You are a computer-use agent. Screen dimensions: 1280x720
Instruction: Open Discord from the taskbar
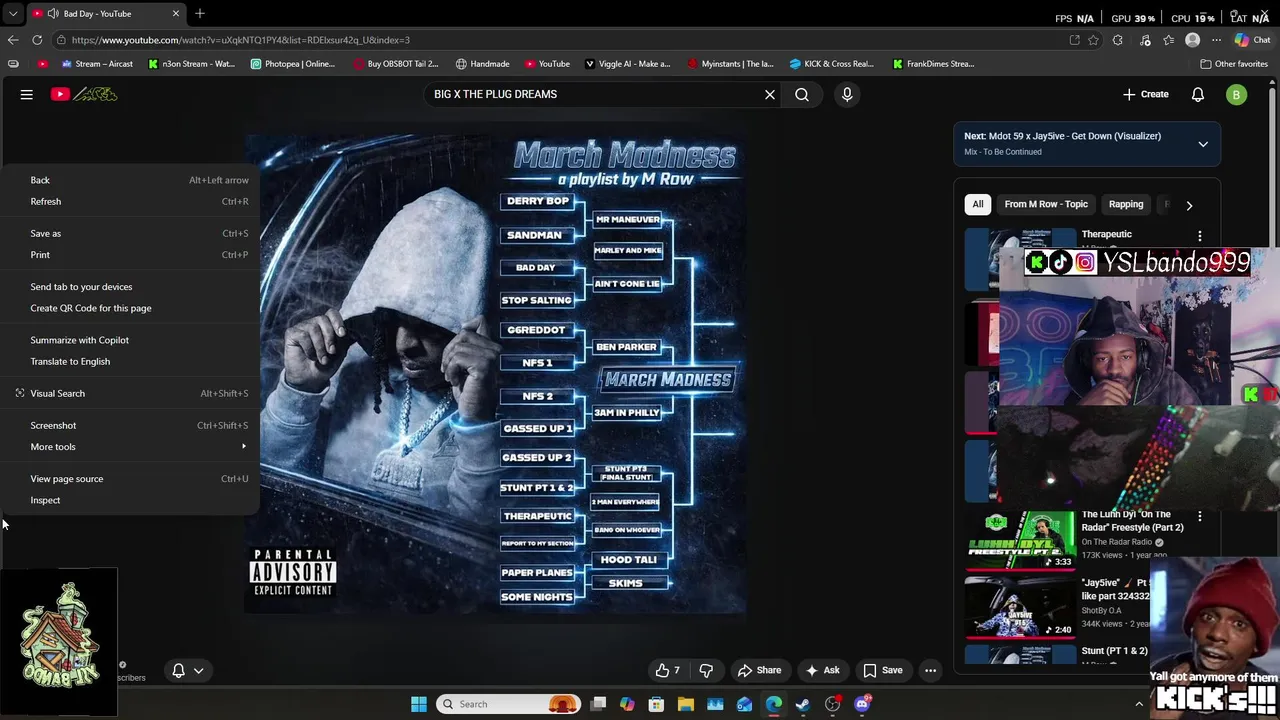862,704
